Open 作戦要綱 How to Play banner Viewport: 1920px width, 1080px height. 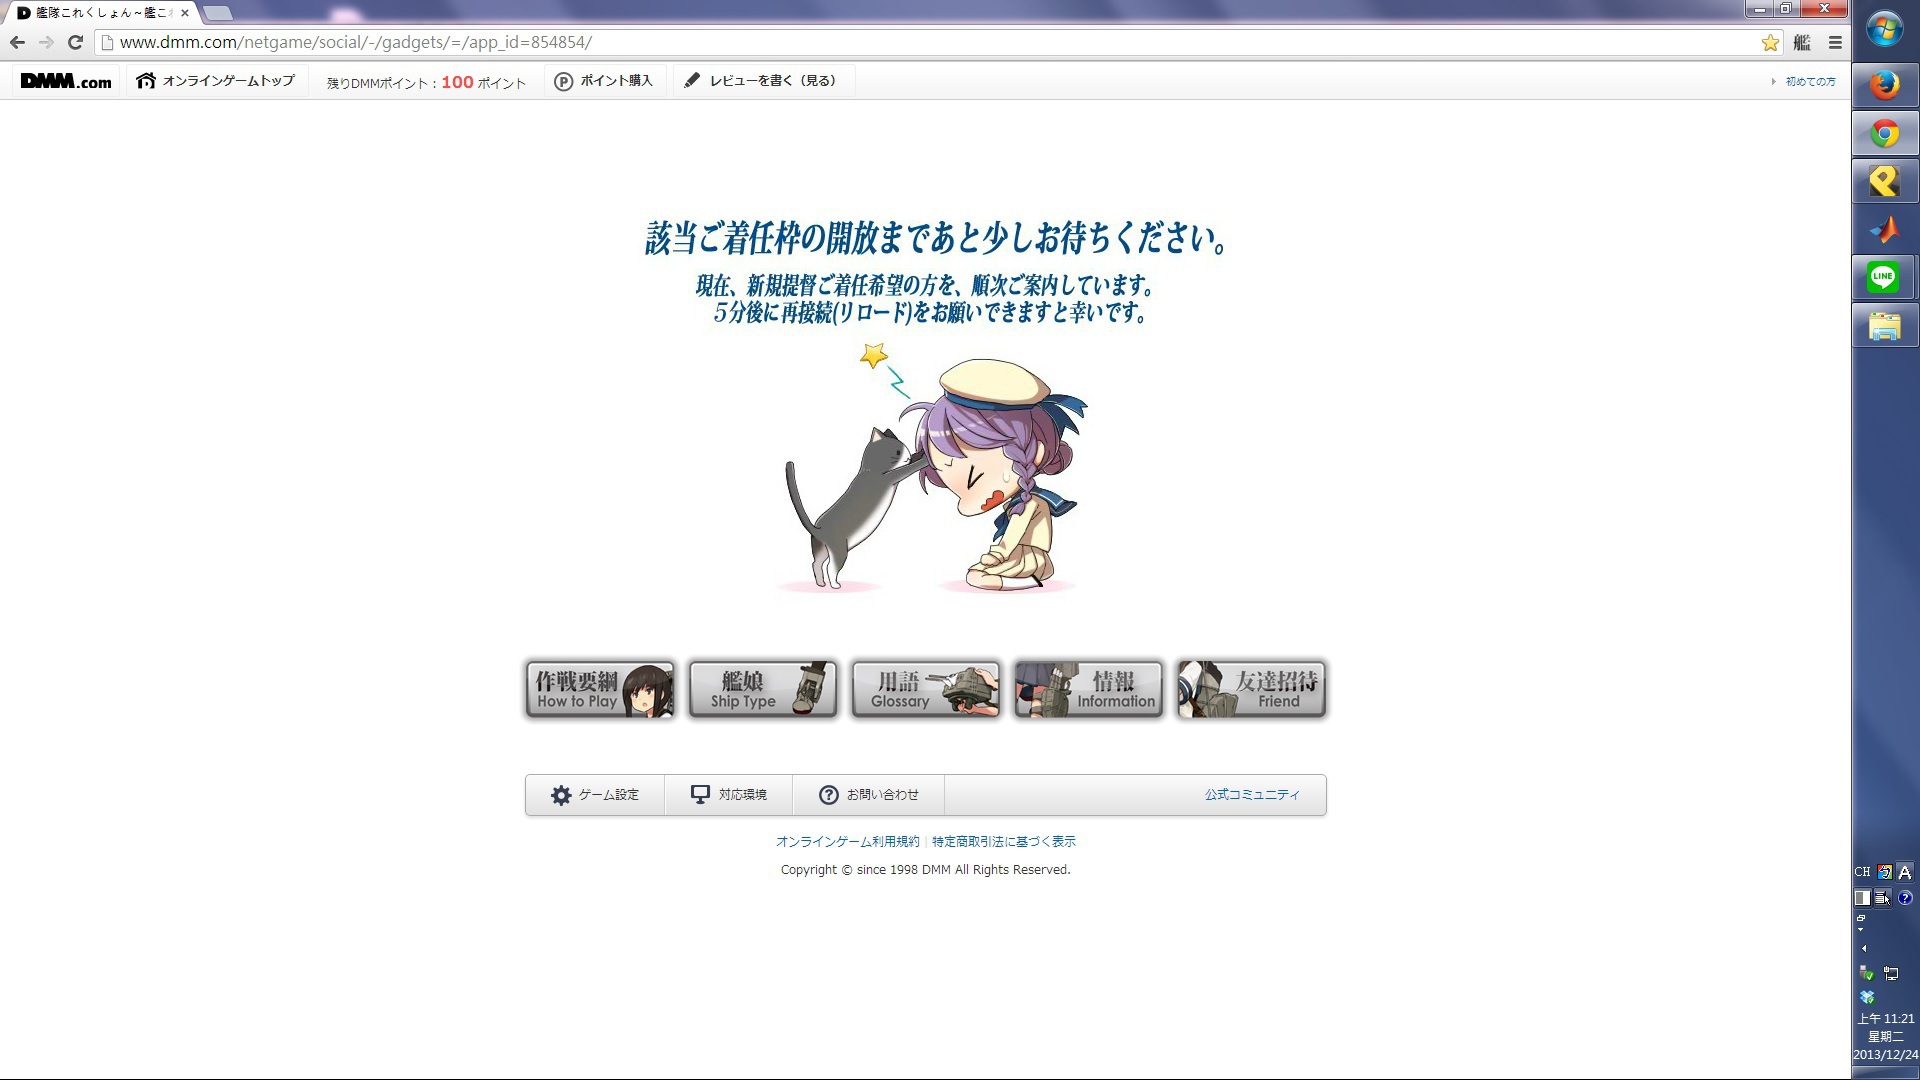600,689
